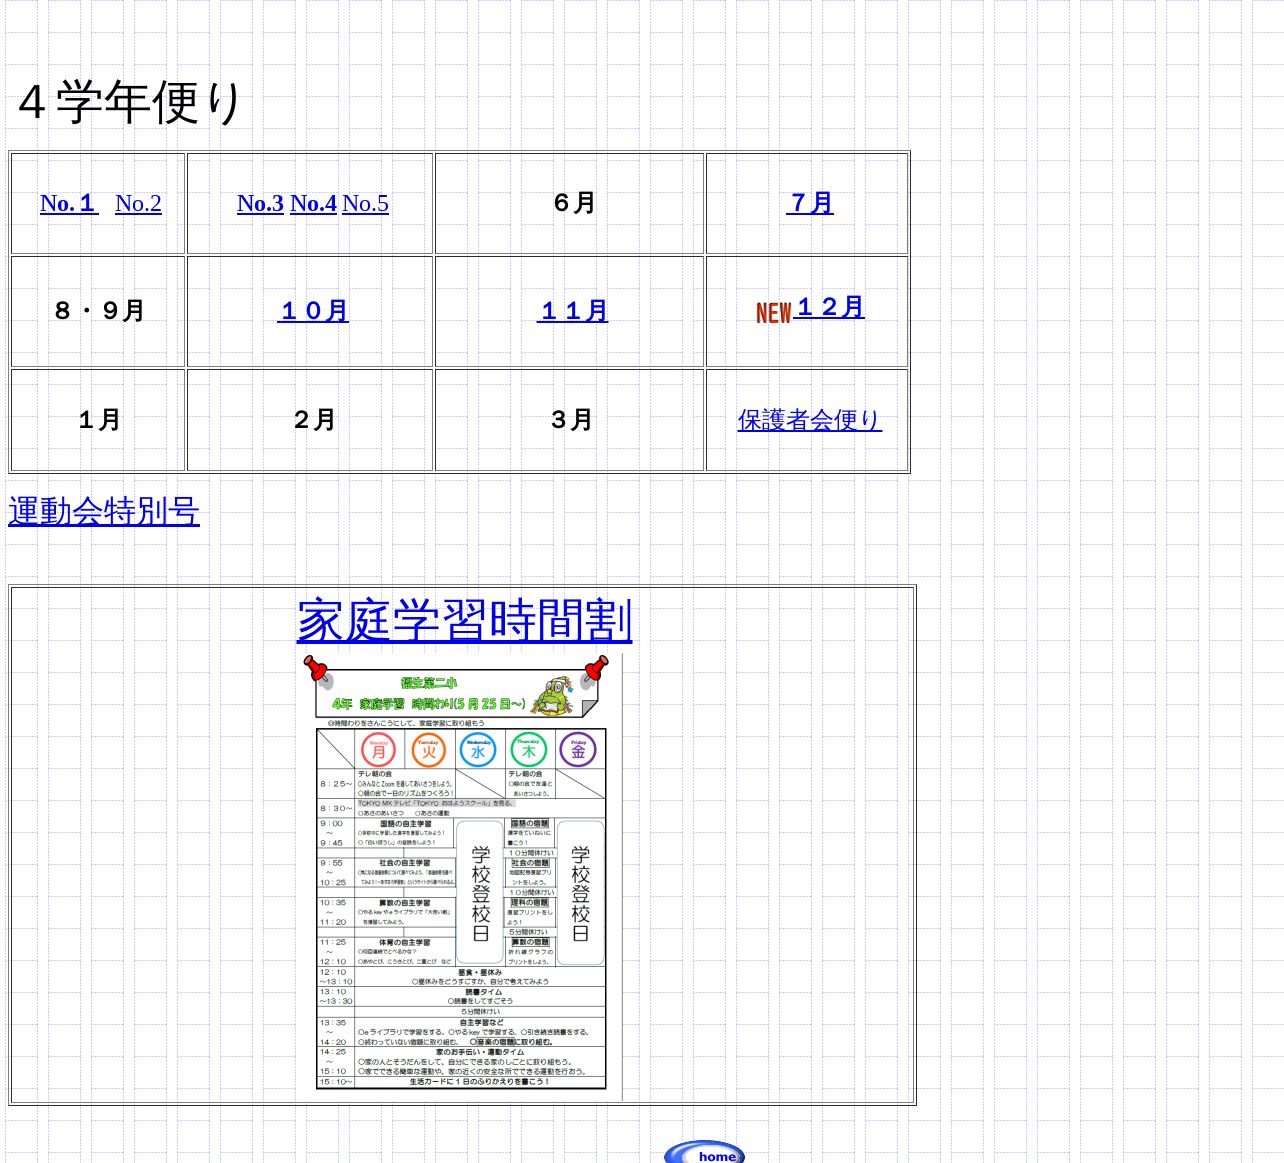Open the 12月 newsletter link

coord(829,307)
